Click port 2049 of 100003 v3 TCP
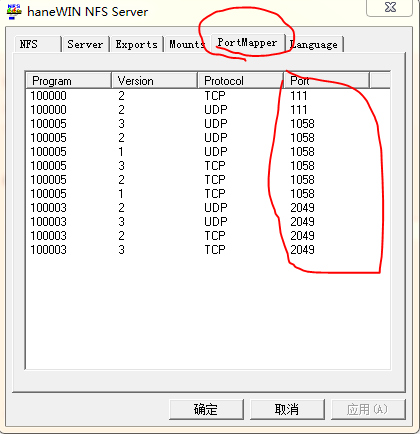Image resolution: width=420 pixels, height=434 pixels. click(302, 250)
